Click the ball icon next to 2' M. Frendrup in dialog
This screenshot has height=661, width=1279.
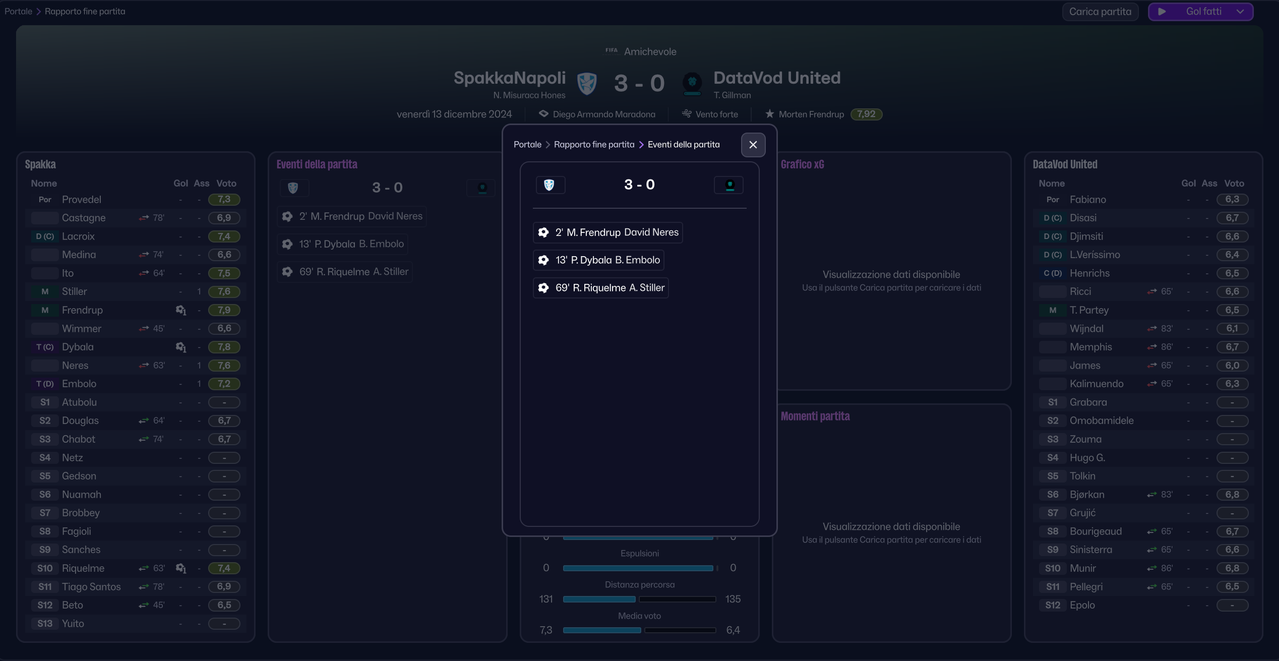tap(544, 232)
